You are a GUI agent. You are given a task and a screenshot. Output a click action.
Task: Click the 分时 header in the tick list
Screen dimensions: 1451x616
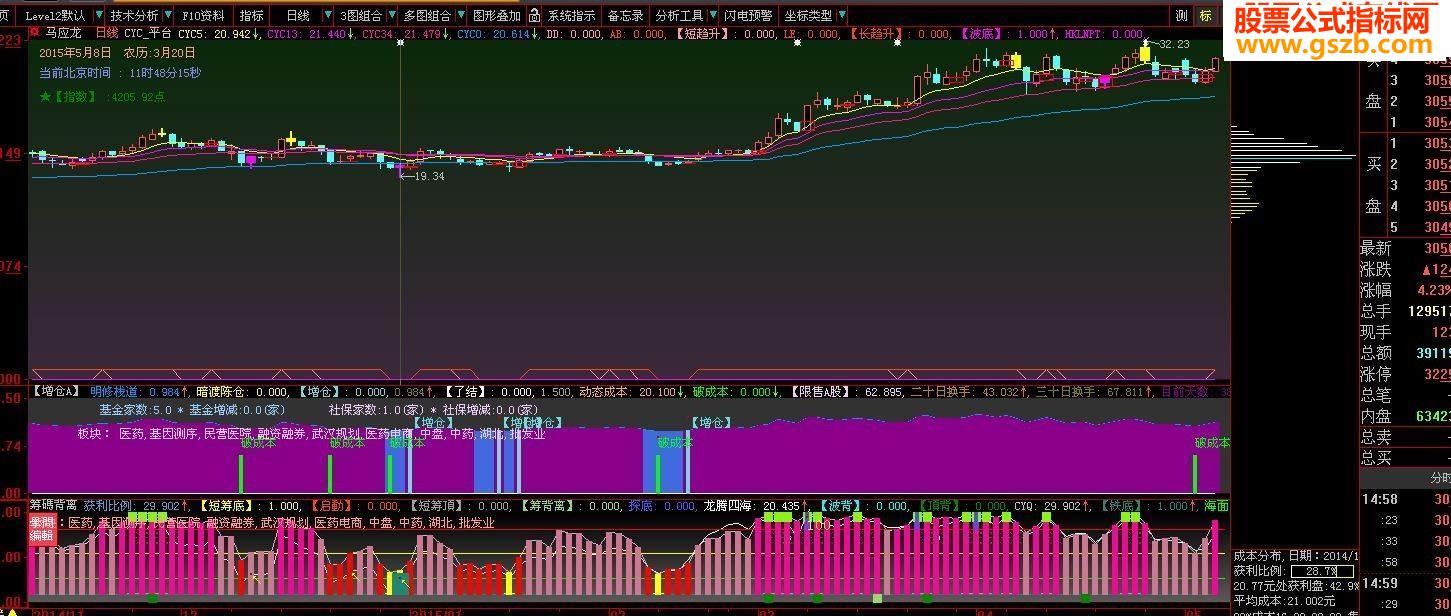1439,478
